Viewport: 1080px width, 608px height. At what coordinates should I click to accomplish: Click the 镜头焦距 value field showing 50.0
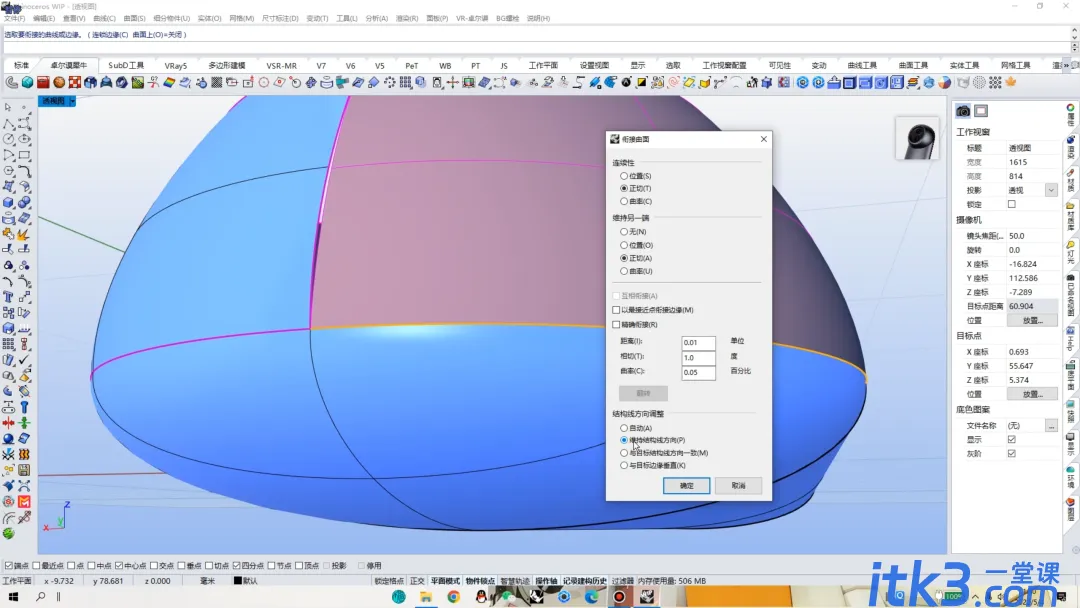tap(1032, 235)
